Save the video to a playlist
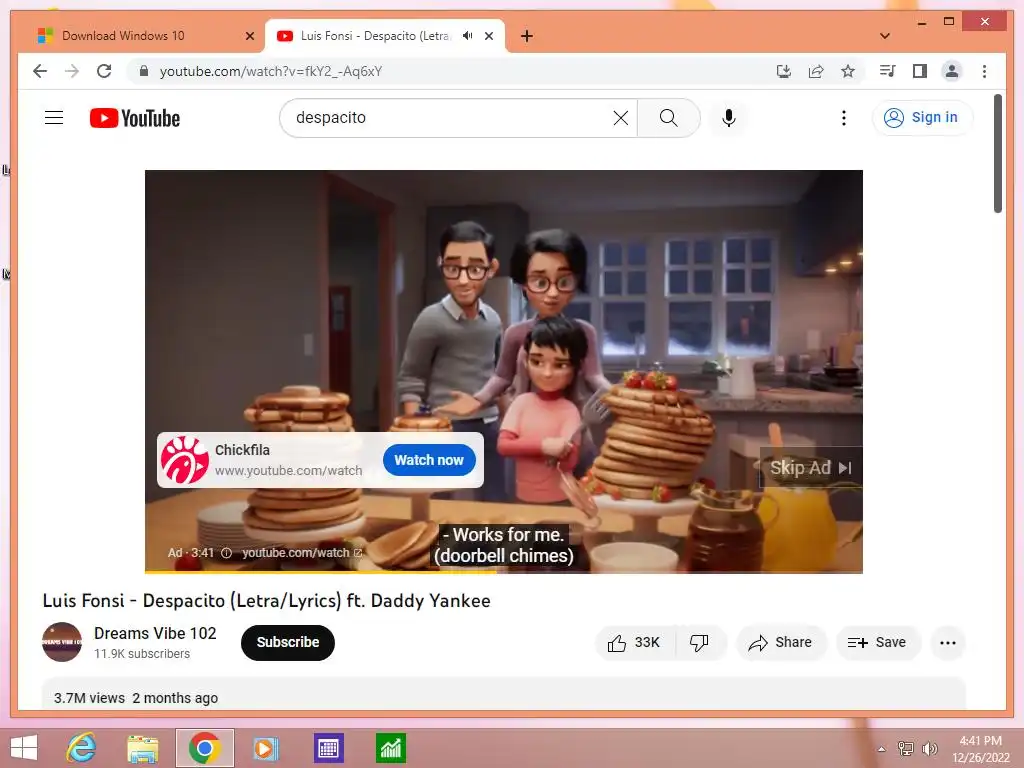This screenshot has width=1024, height=768. coord(877,643)
